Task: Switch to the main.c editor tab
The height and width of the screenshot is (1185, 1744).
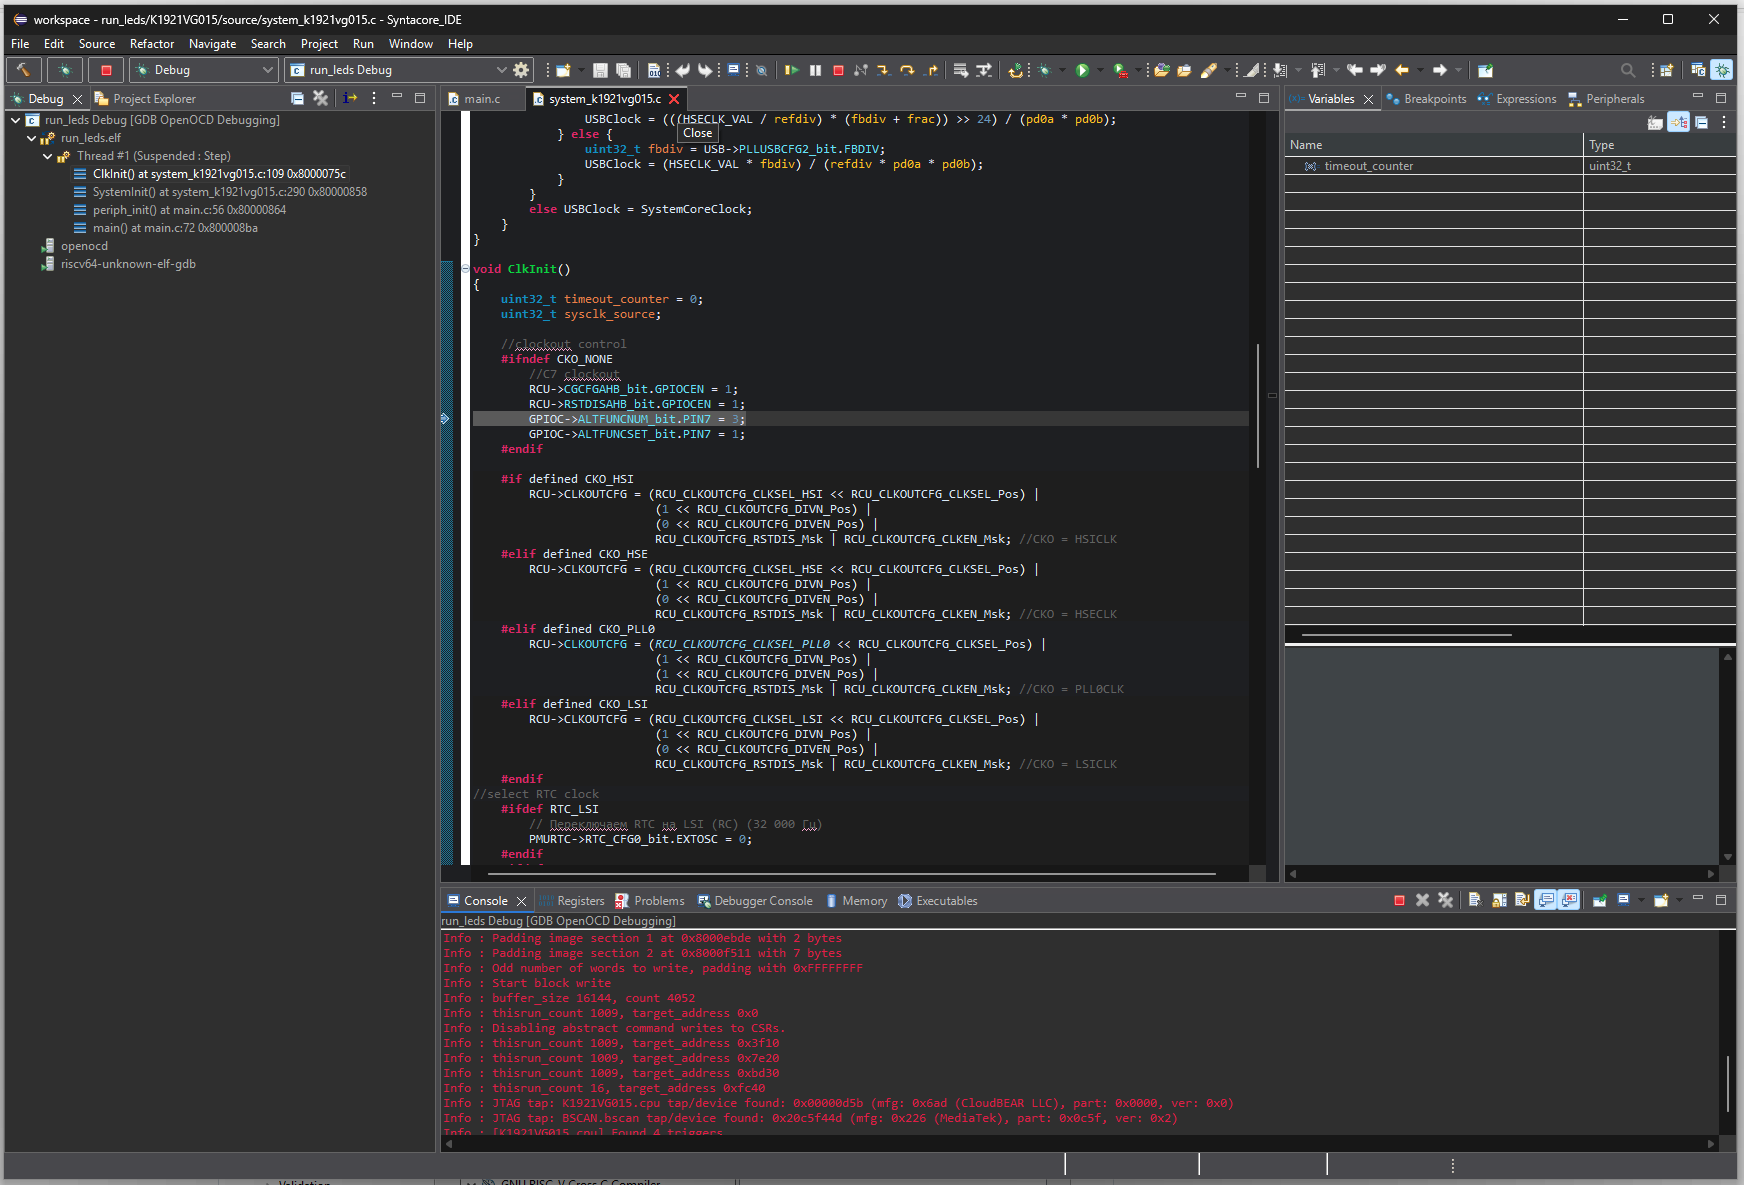Action: 481,99
